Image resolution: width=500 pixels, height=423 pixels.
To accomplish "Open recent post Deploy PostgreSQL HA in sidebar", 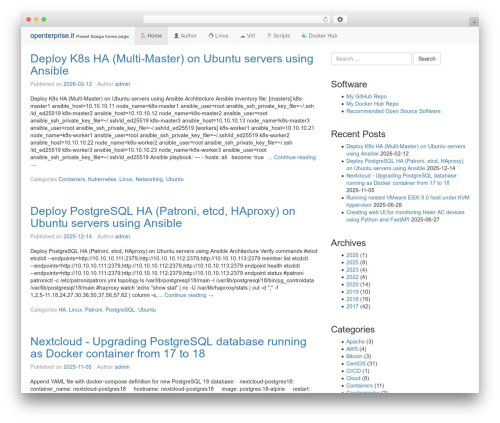I will 405,164.
